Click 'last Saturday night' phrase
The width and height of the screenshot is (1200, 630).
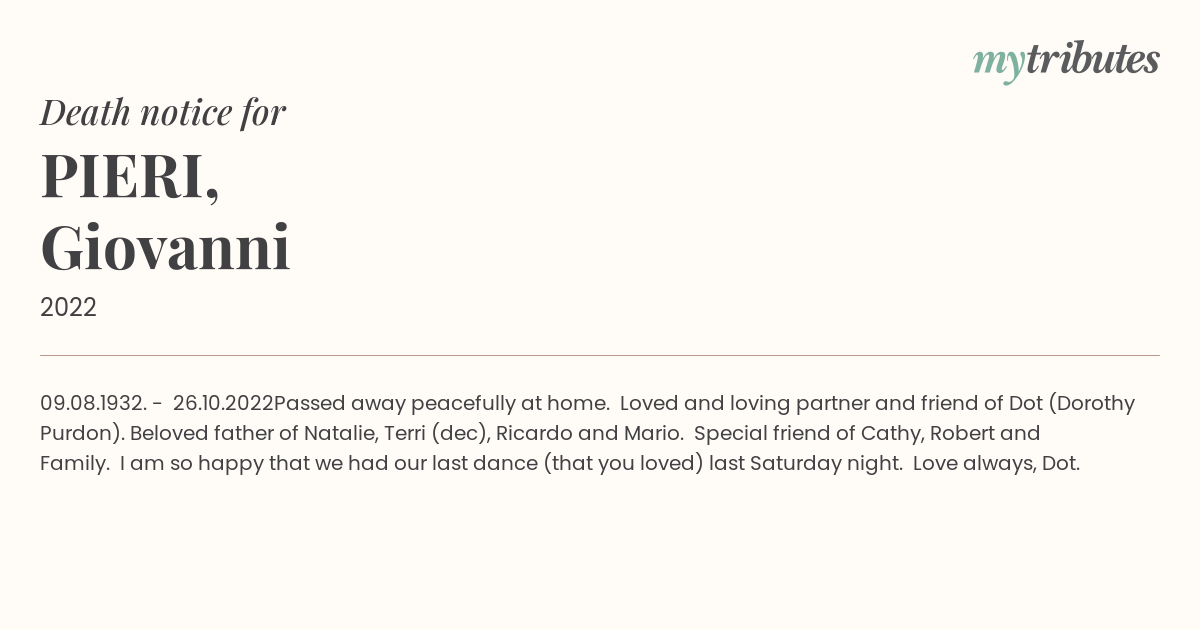(805, 464)
